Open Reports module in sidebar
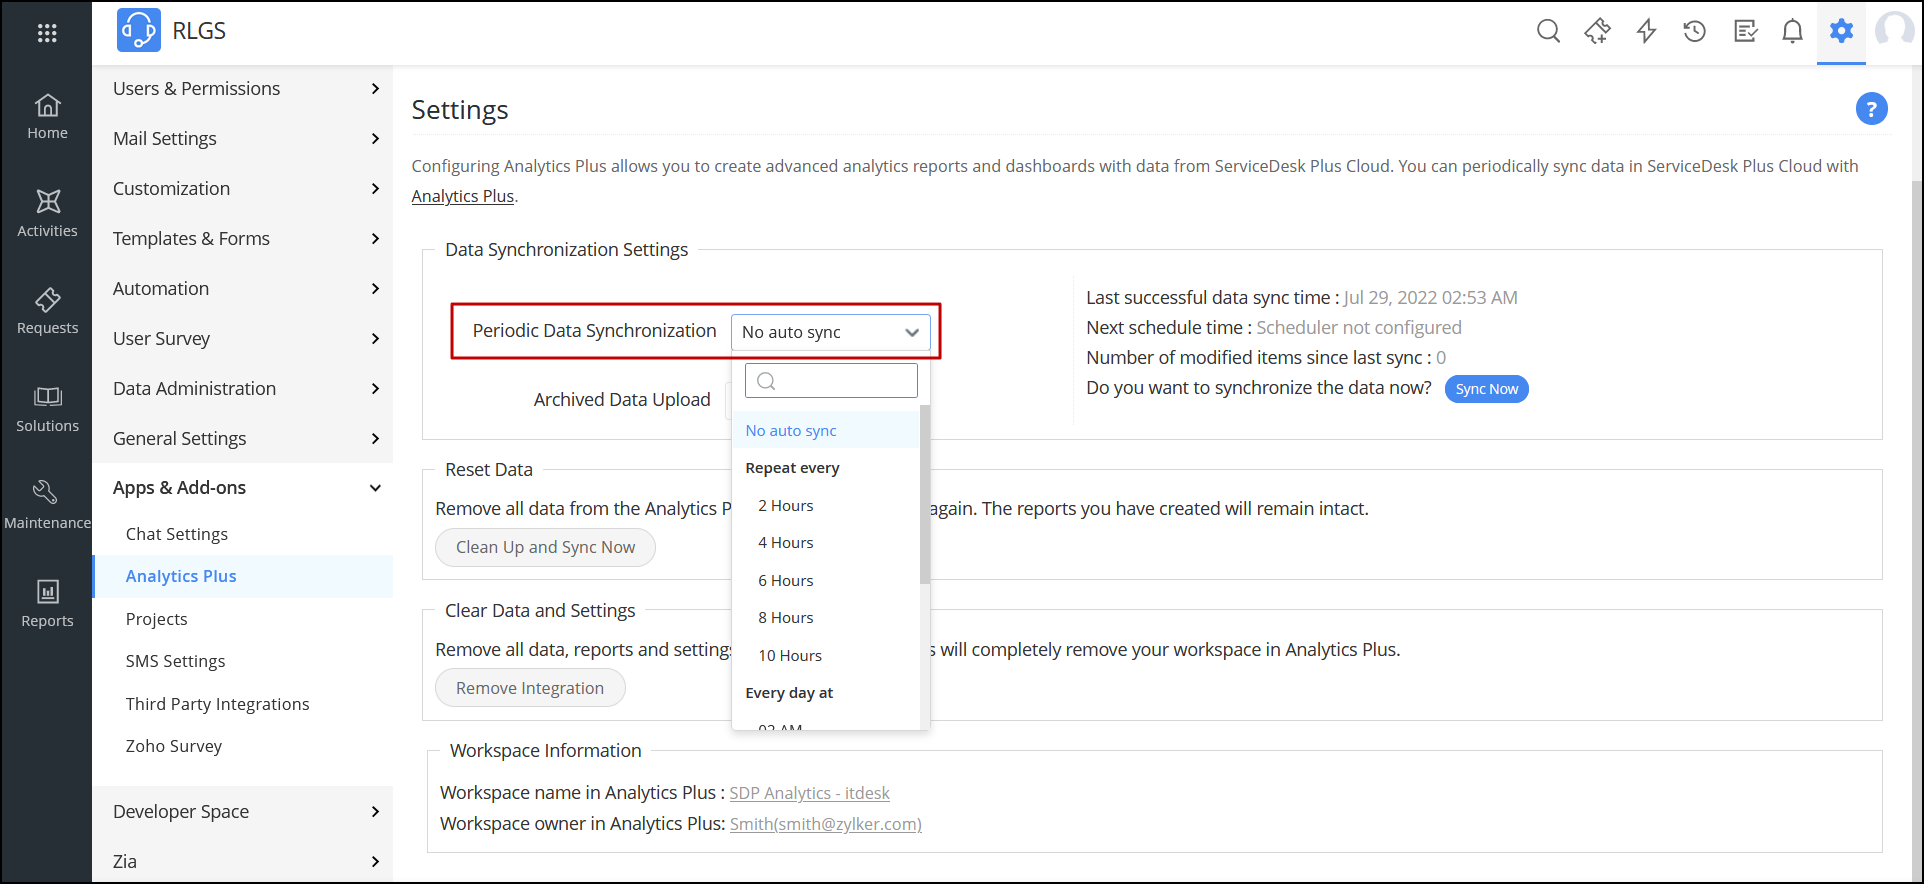This screenshot has width=1924, height=884. coord(47,604)
